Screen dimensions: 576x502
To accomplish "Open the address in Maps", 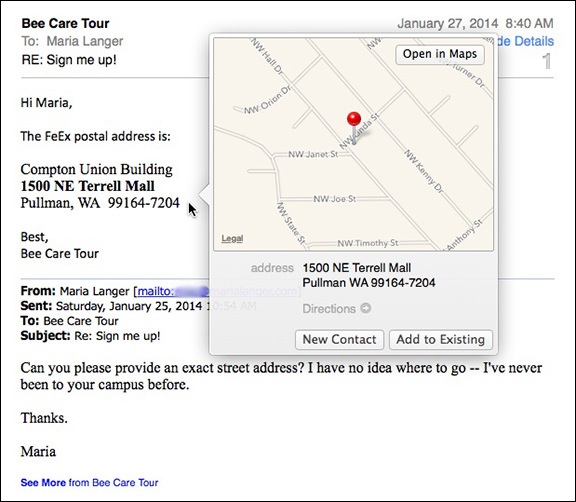I will pos(440,54).
